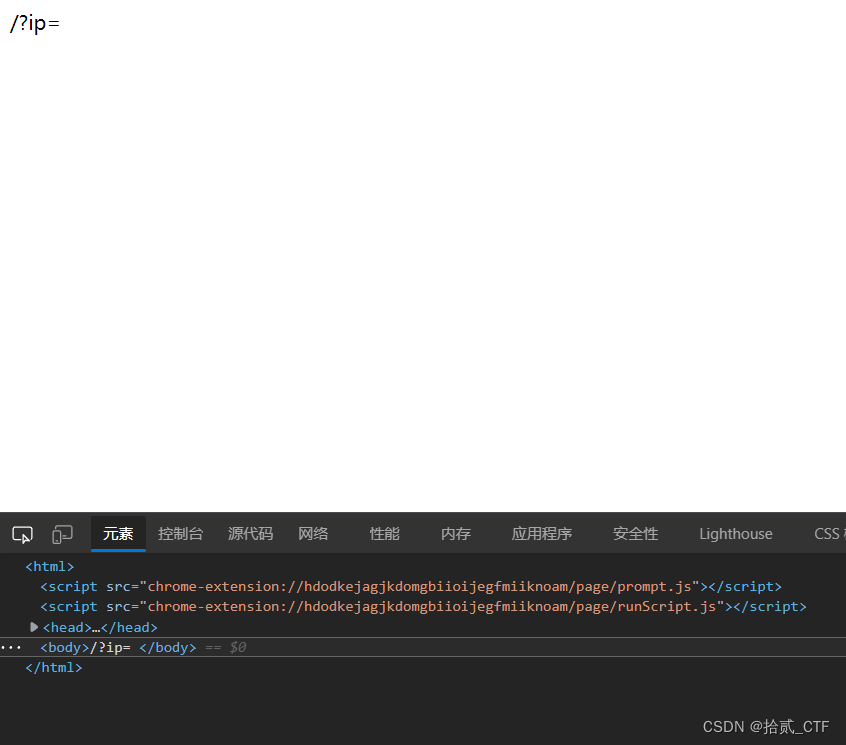Screen dimensions: 846x745
Task: Open the 内存 tab
Action: pos(455,534)
